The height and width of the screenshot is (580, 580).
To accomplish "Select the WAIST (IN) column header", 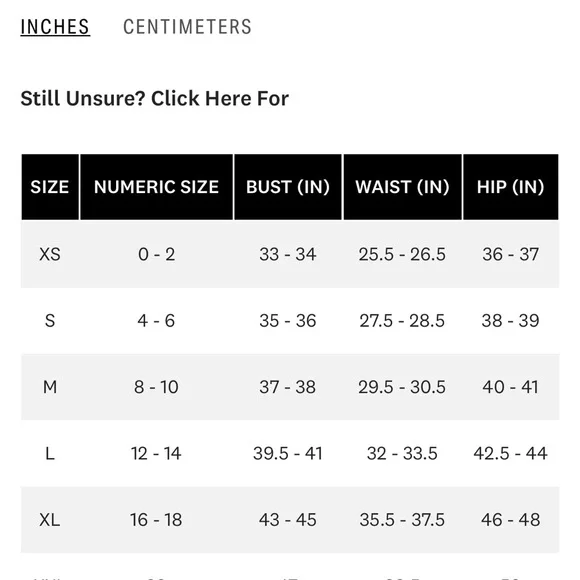I will (x=402, y=187).
